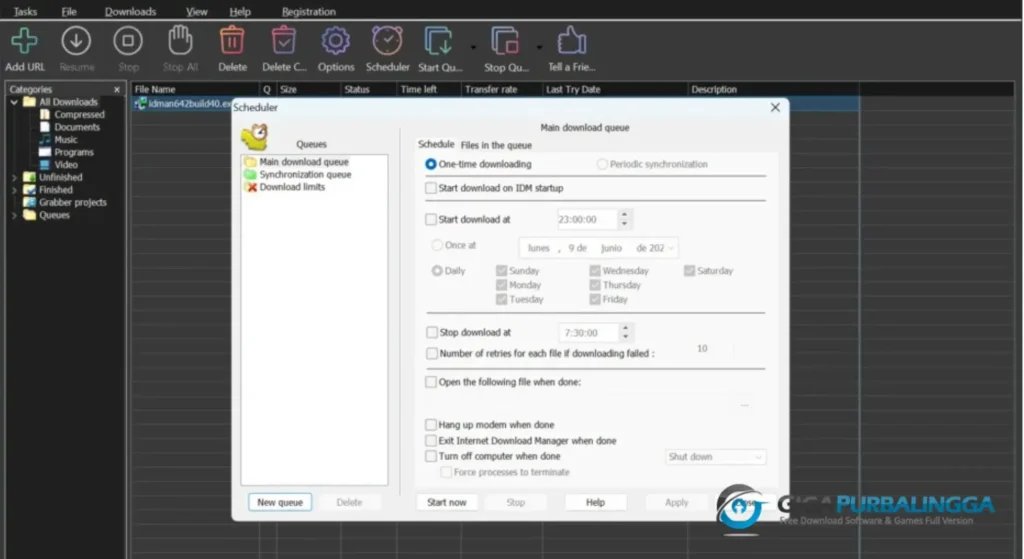Open the Downloads menu

point(131,11)
